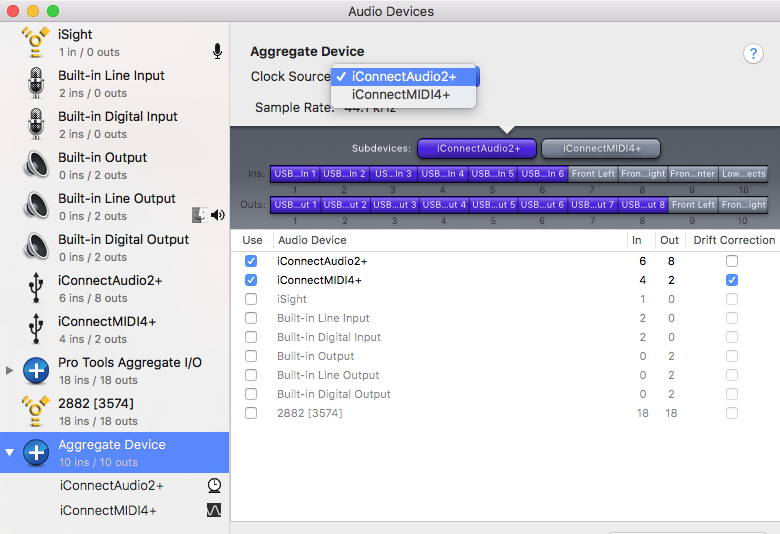Disable Drift Correction for iConnectMIDI4+

731,280
